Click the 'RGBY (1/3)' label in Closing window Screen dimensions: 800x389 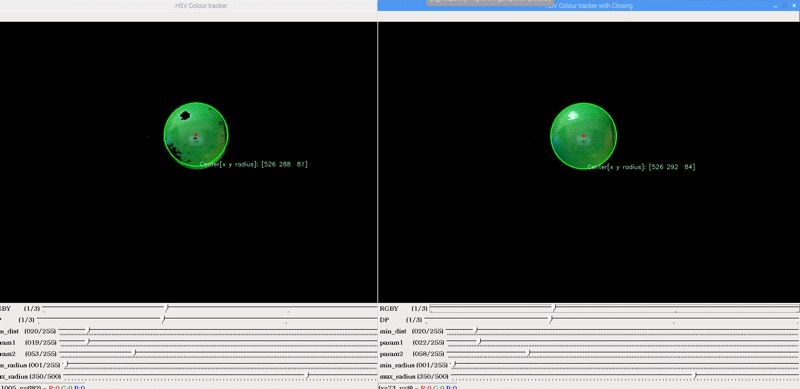click(404, 308)
